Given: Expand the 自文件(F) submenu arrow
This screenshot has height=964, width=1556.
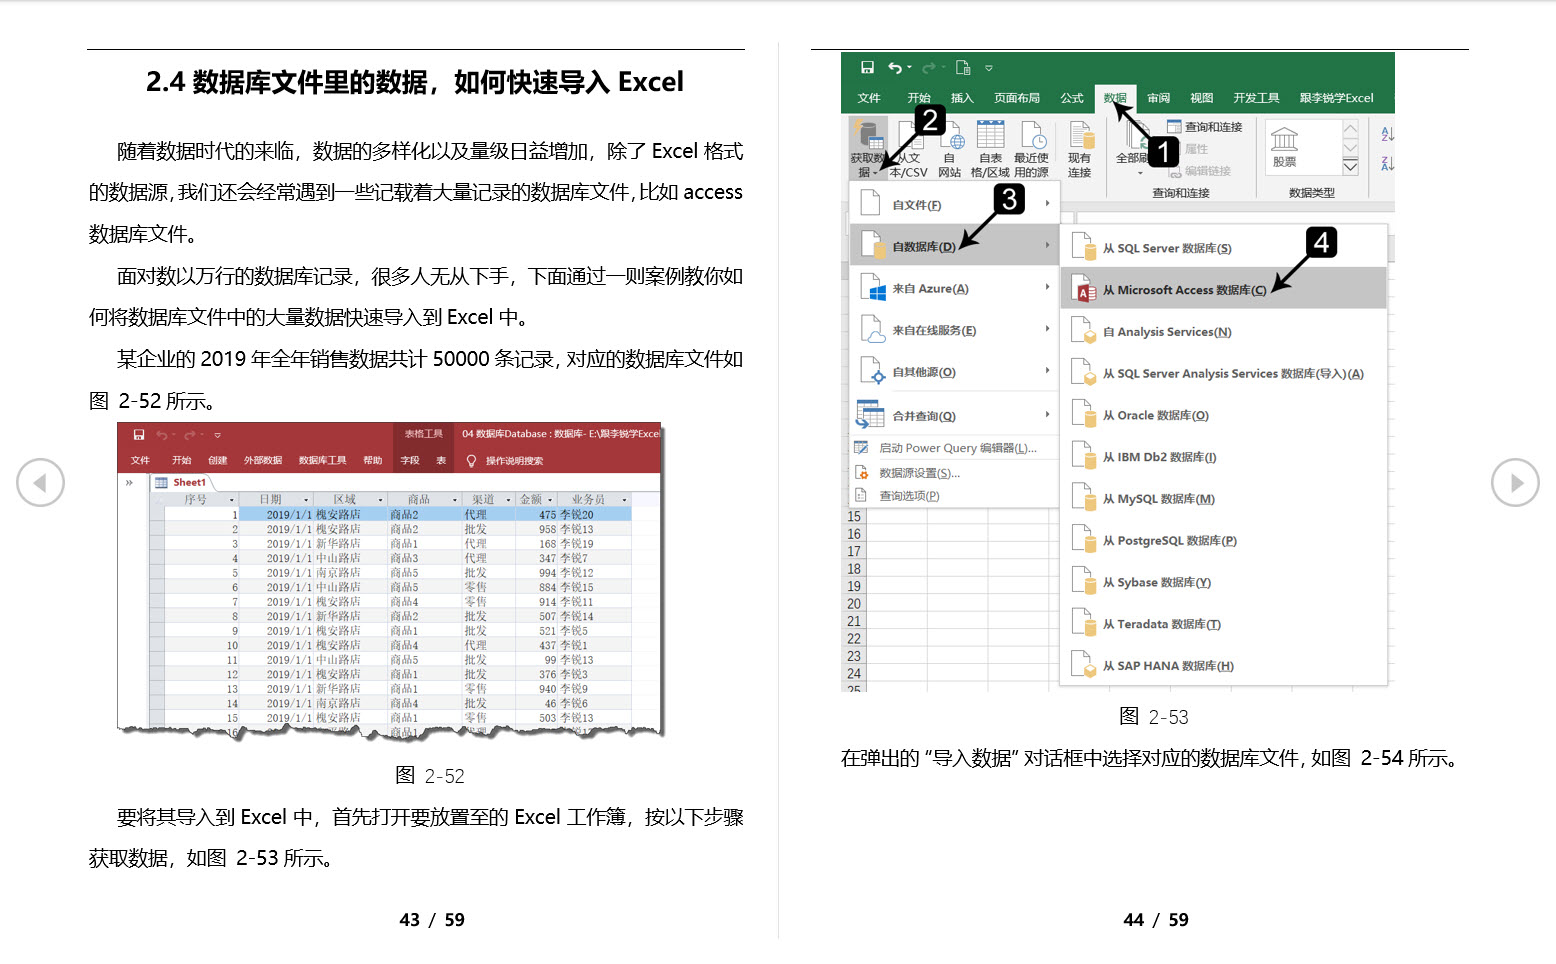Looking at the screenshot, I should coord(1047,204).
